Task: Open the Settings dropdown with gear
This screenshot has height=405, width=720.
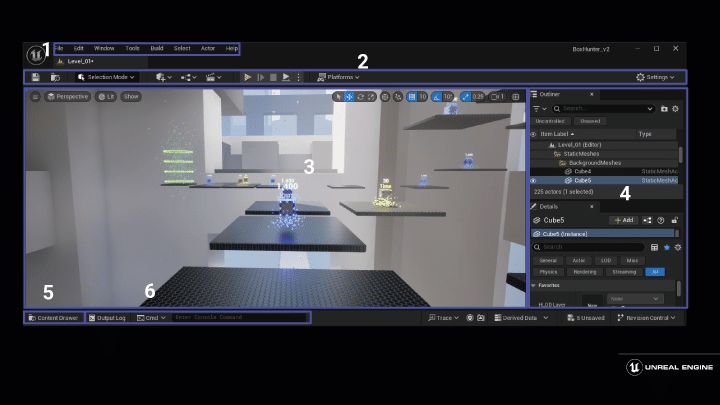Action: (655, 77)
